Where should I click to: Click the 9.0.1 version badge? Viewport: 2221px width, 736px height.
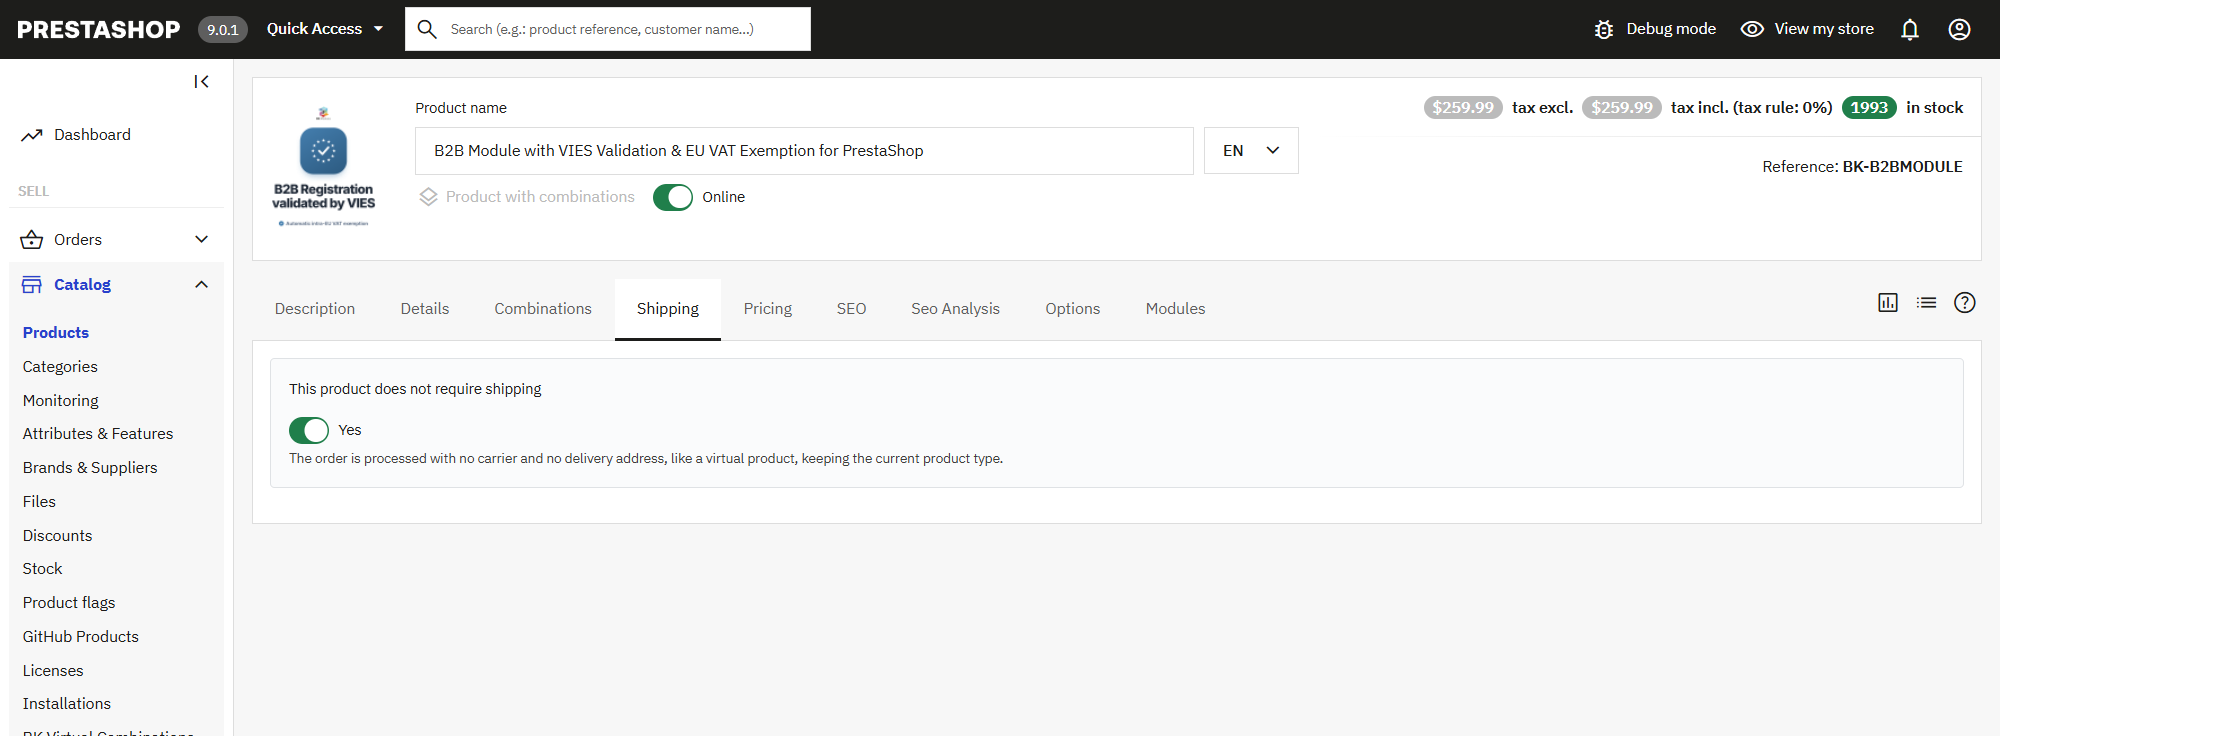click(223, 29)
